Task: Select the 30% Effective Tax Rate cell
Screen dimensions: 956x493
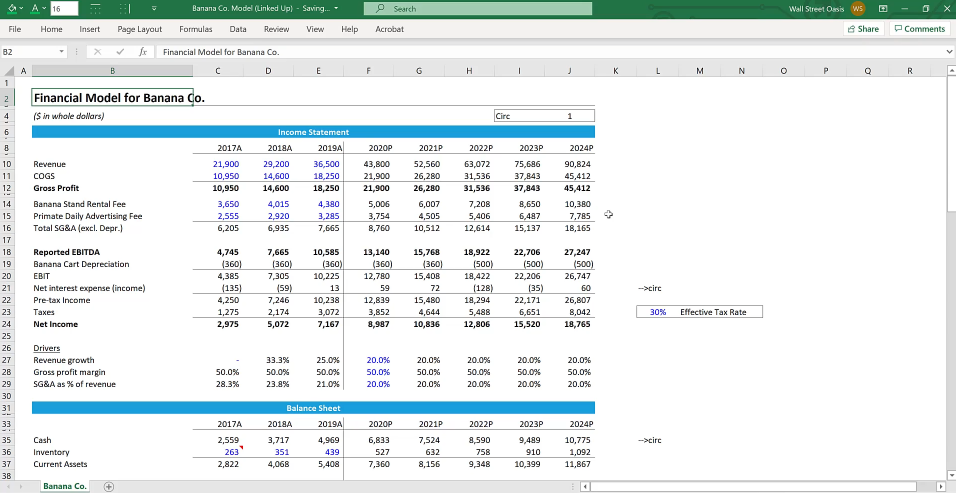Action: click(x=656, y=312)
